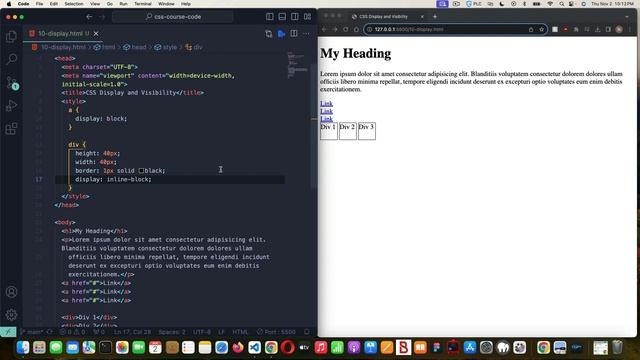The height and width of the screenshot is (360, 640).
Task: Open editor More Actions ellipsis menu
Action: 306,34
